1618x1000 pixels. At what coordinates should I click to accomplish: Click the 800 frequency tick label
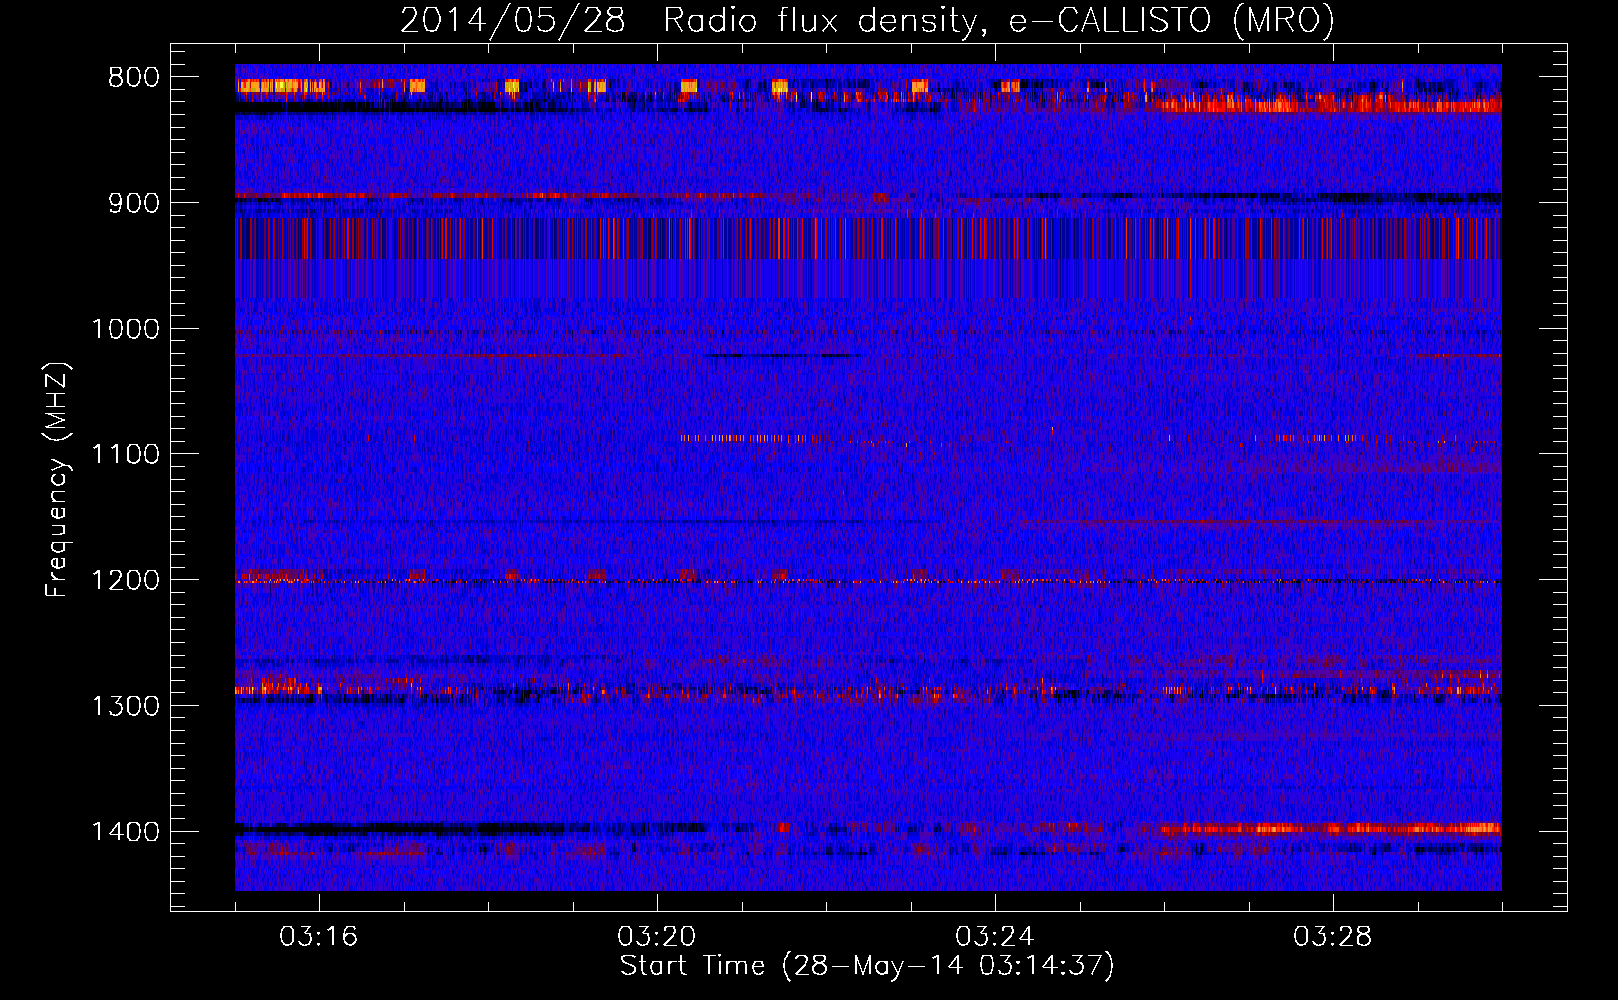tap(134, 78)
